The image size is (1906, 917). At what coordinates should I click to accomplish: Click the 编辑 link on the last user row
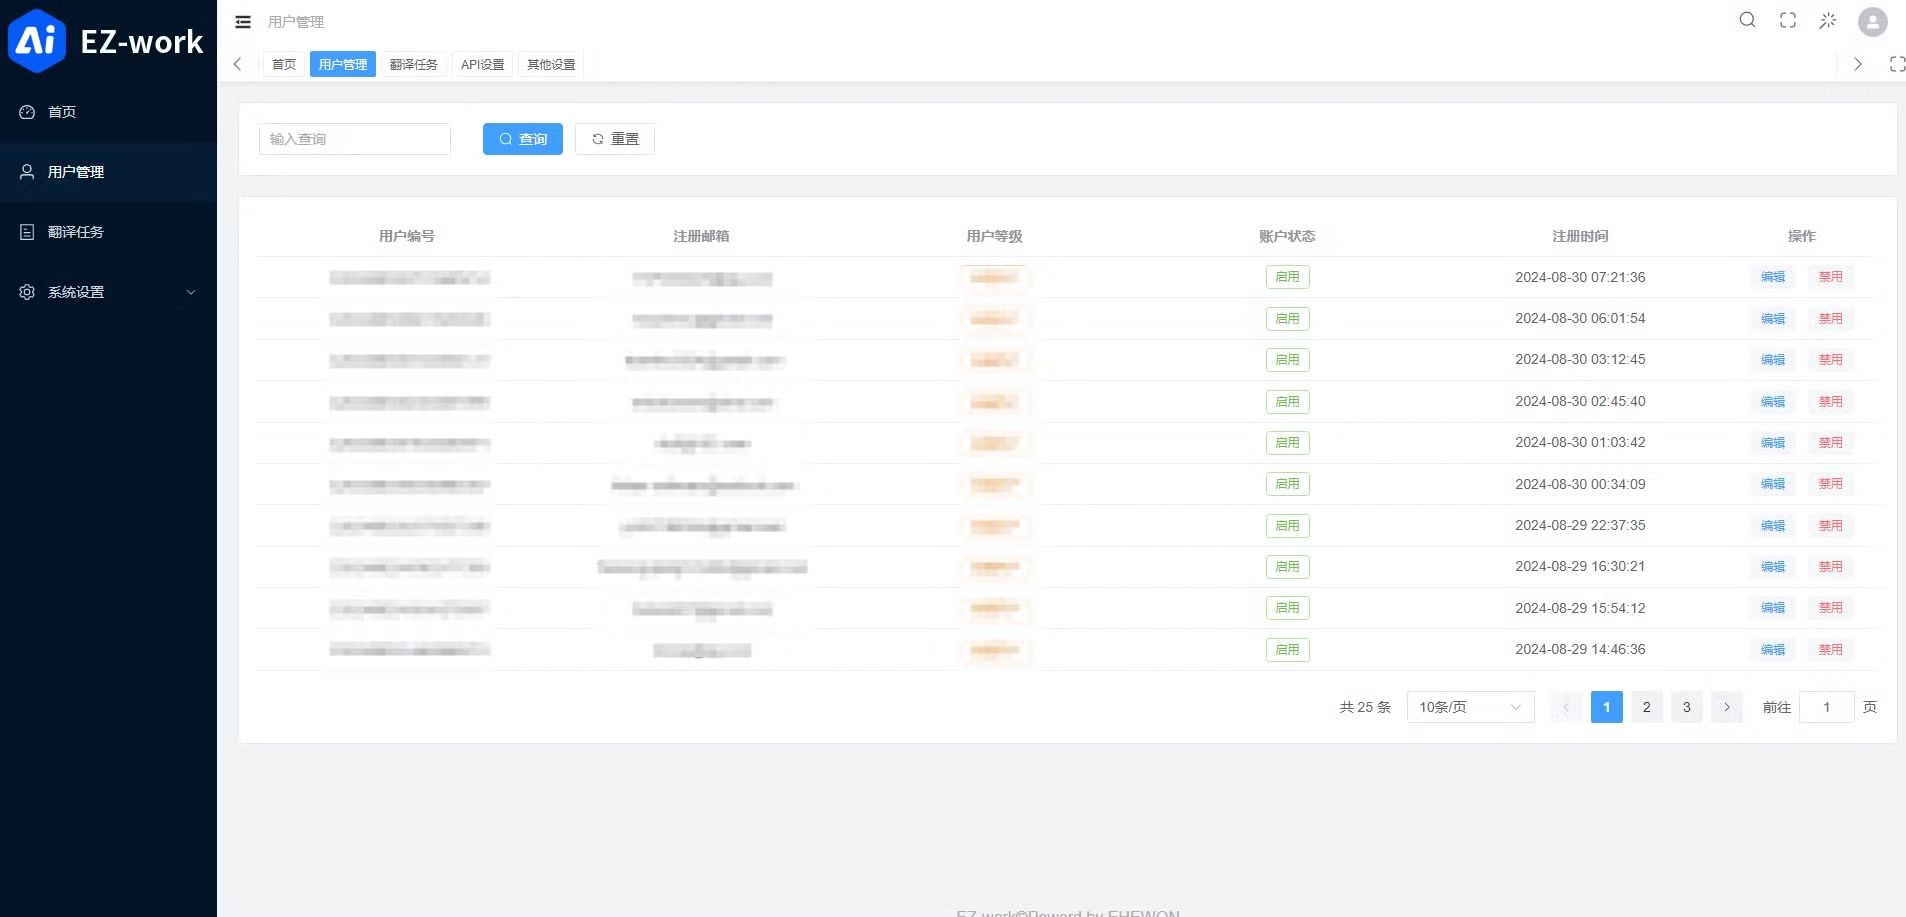coord(1773,649)
